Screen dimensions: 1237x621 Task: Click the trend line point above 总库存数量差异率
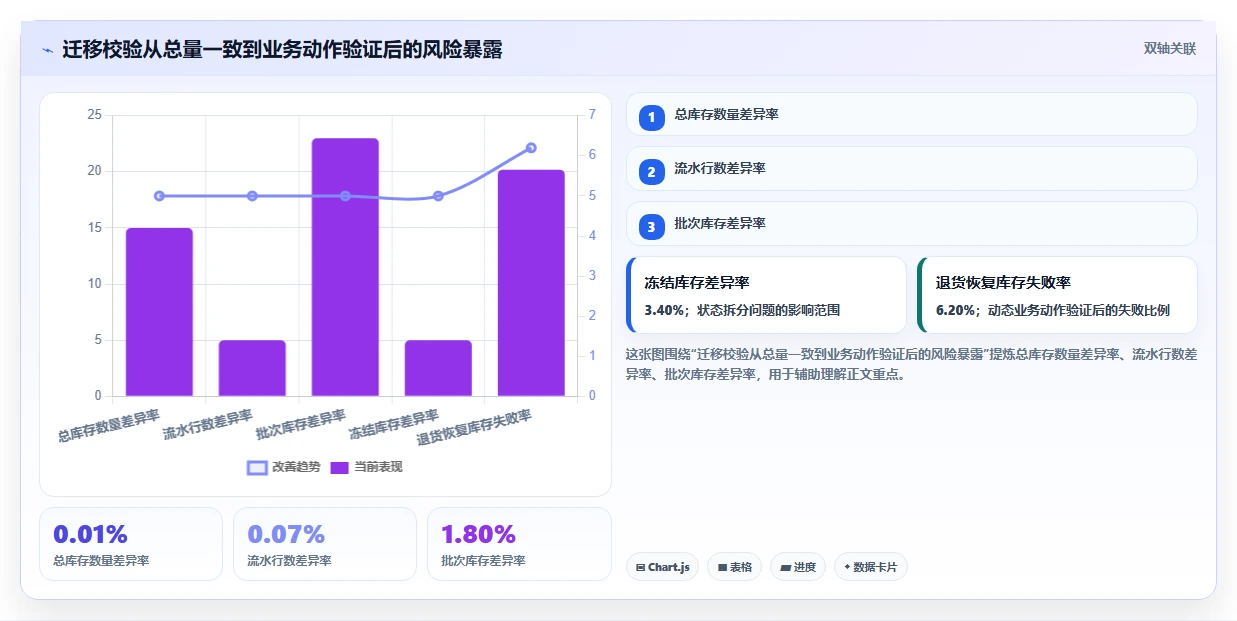[159, 196]
